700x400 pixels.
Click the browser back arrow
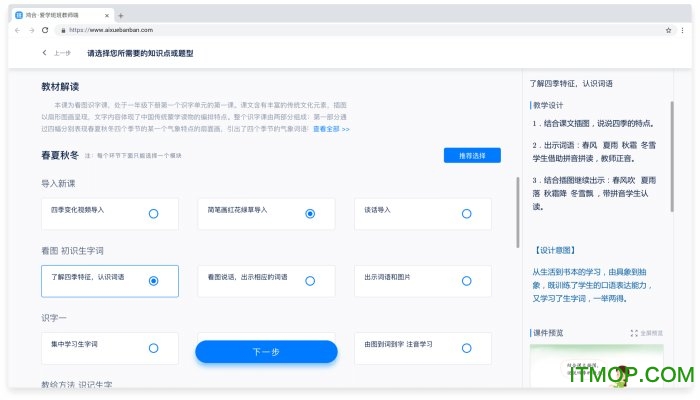pyautogui.click(x=17, y=30)
